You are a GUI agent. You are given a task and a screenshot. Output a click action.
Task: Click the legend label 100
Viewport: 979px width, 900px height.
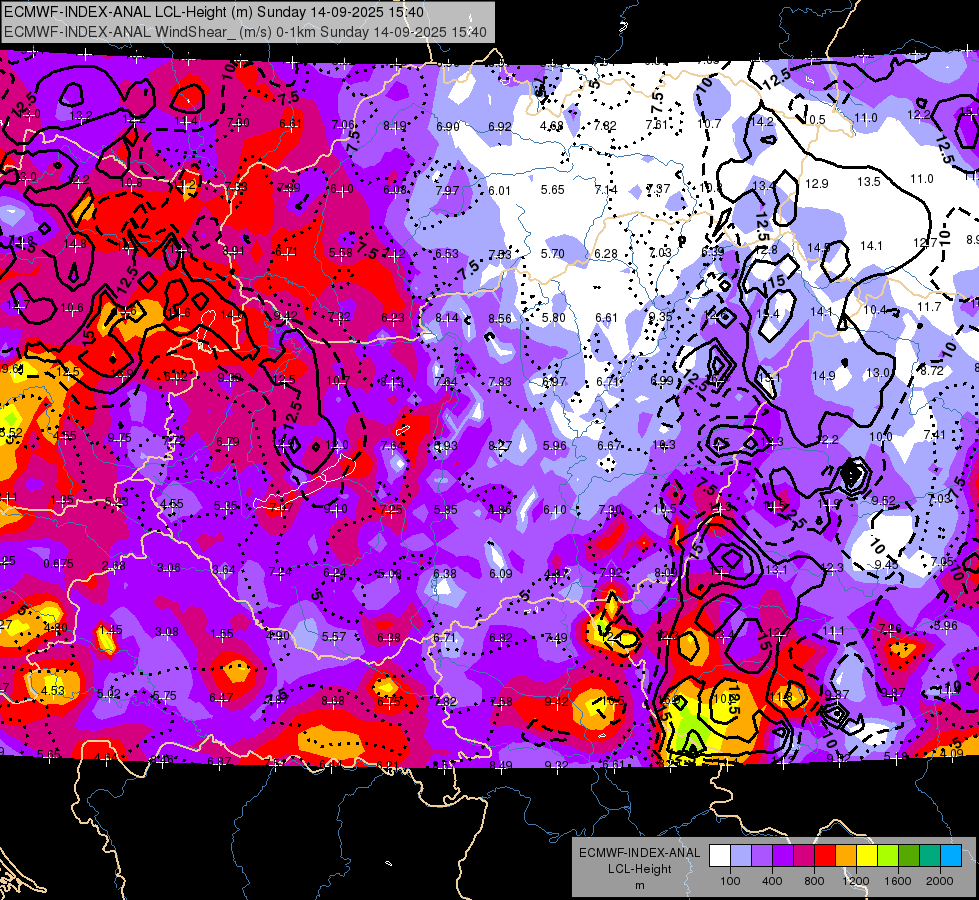click(730, 881)
